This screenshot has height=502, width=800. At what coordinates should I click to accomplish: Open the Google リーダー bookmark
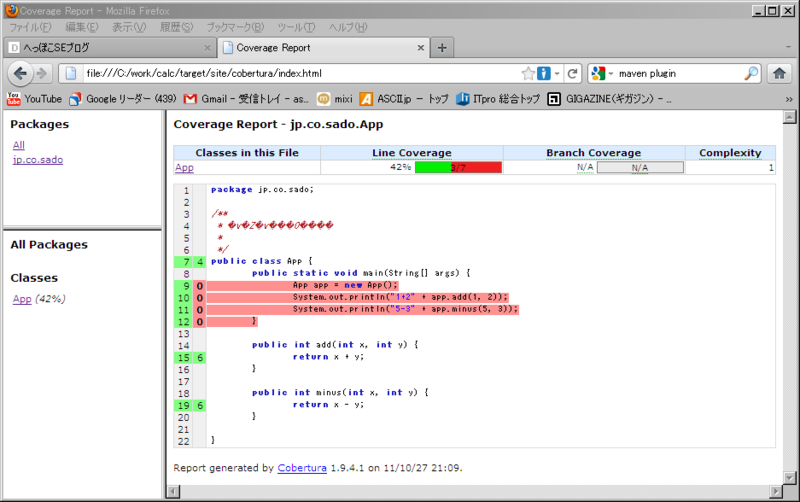[123, 99]
